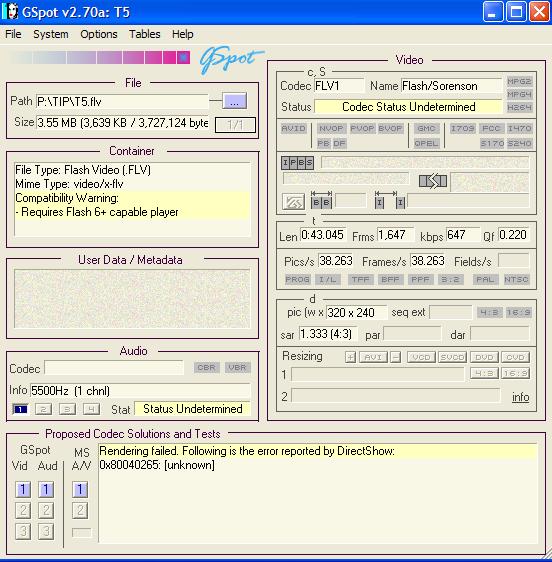Click the S240 indicator
Viewport: 552px width, 562px height.
(x=520, y=143)
